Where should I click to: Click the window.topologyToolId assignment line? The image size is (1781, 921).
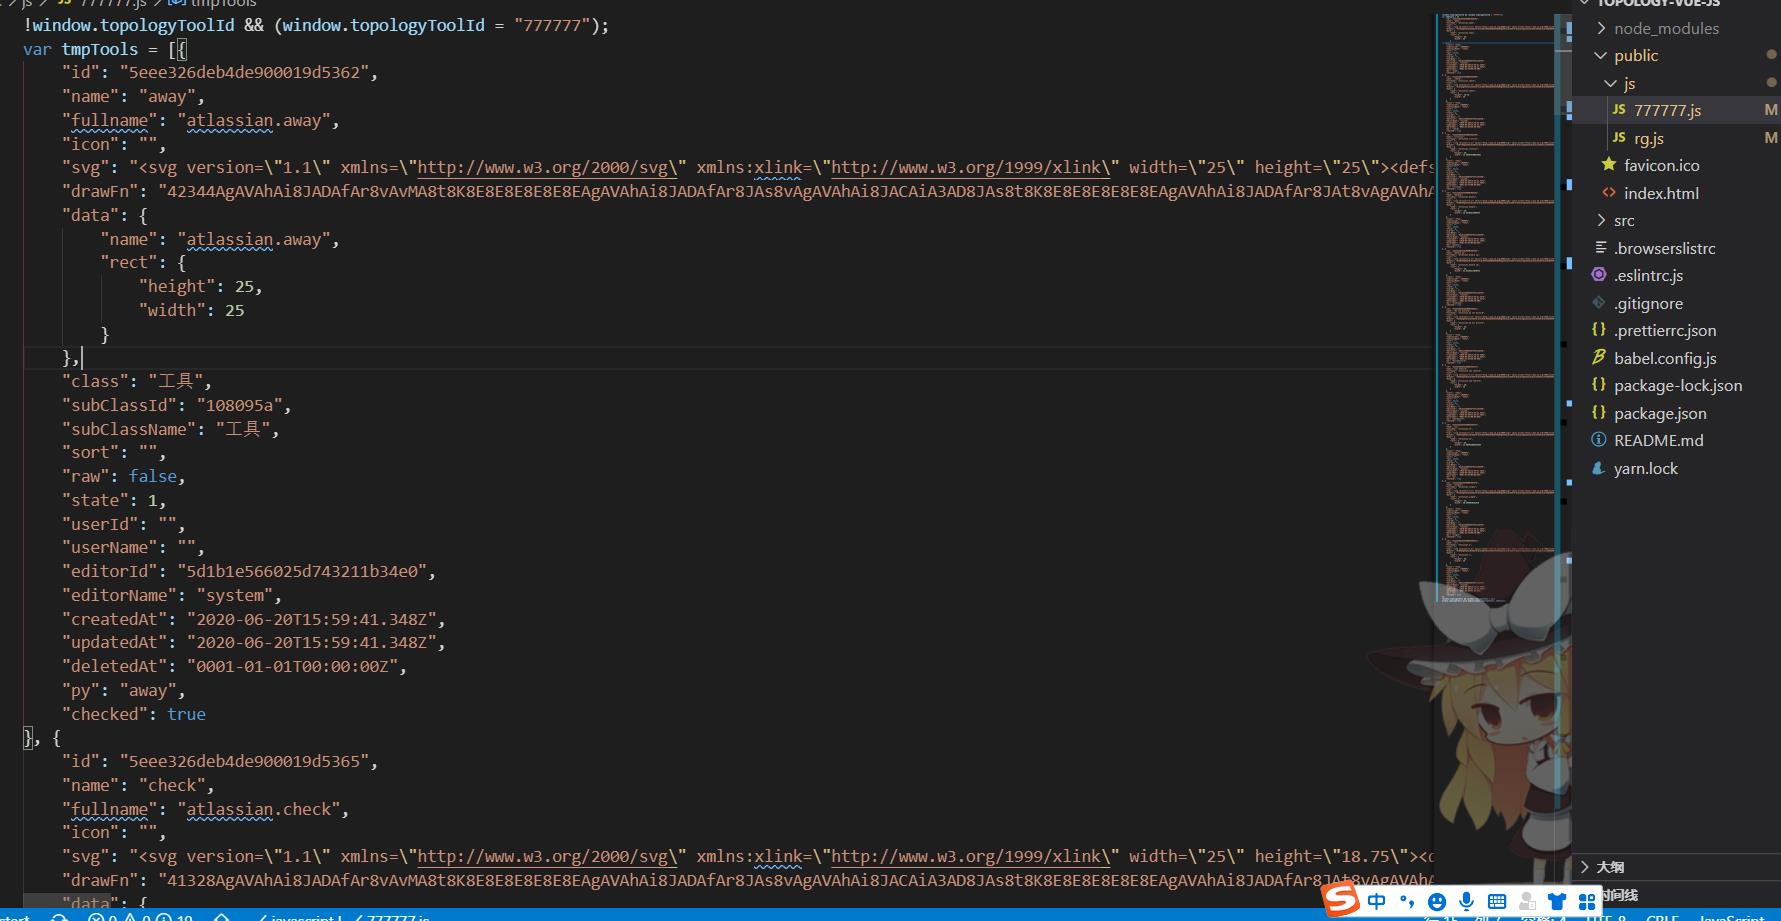click(317, 26)
